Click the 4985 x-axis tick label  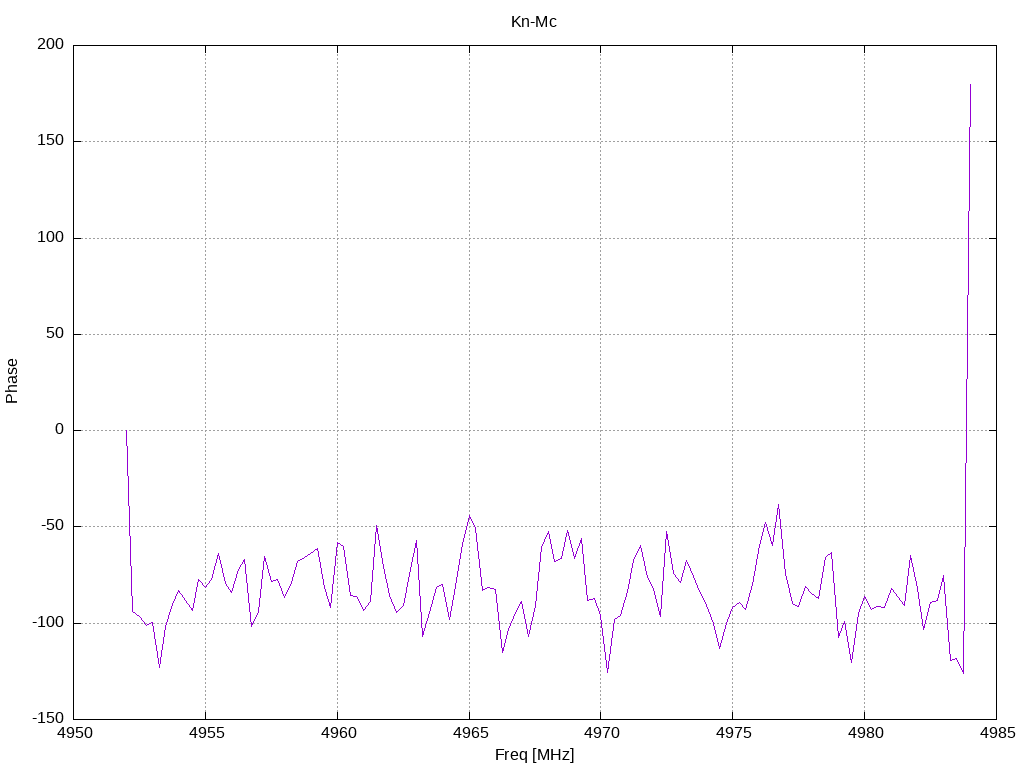coord(997,733)
